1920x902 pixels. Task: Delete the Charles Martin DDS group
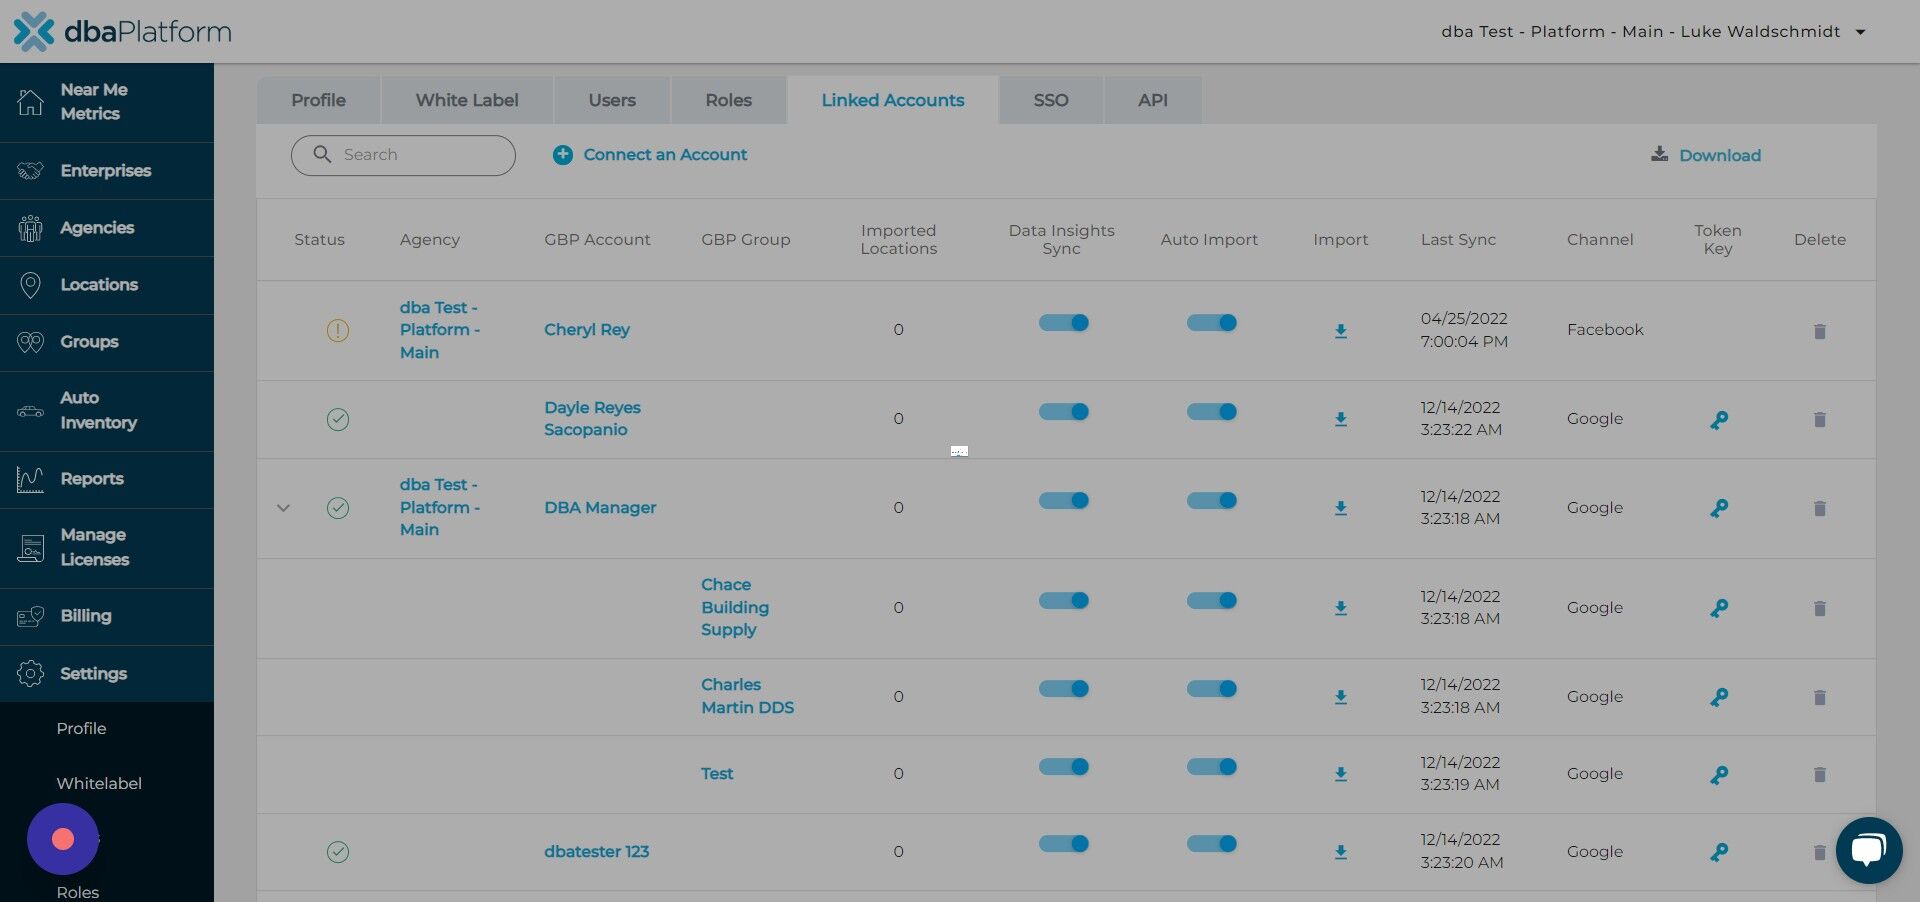tap(1820, 697)
